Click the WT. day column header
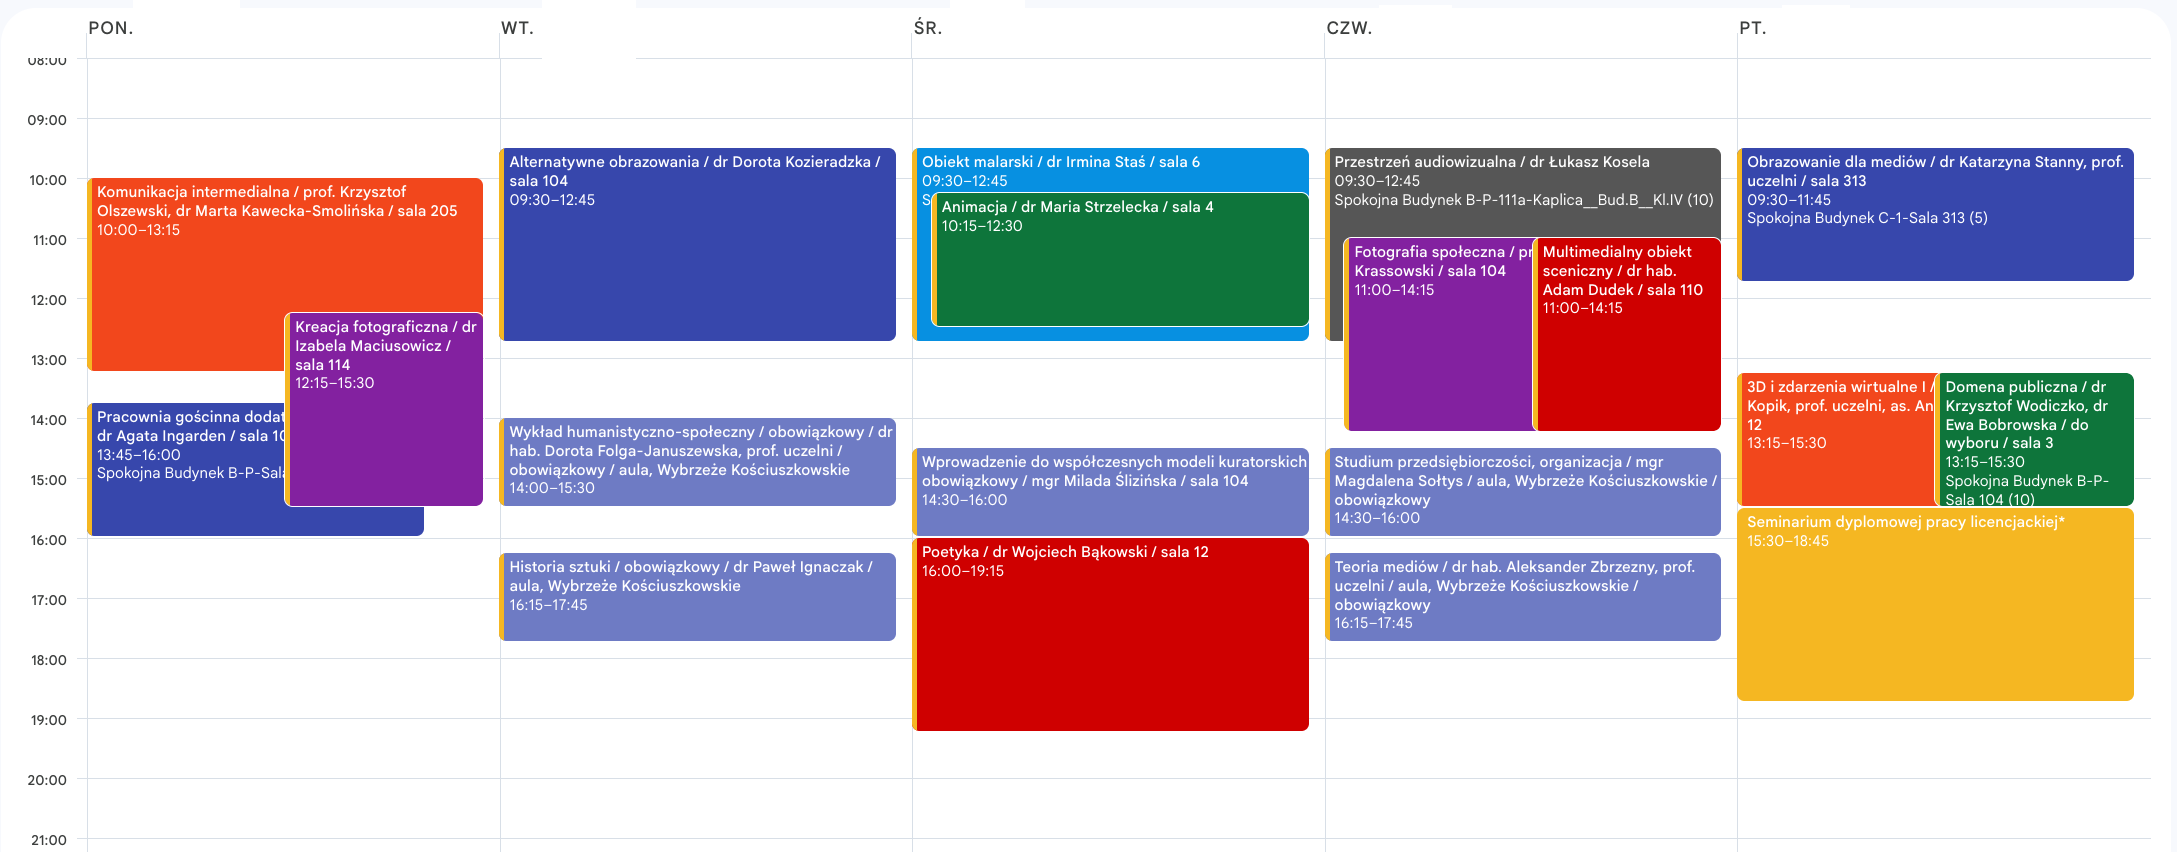This screenshot has height=852, width=2177. pyautogui.click(x=517, y=28)
